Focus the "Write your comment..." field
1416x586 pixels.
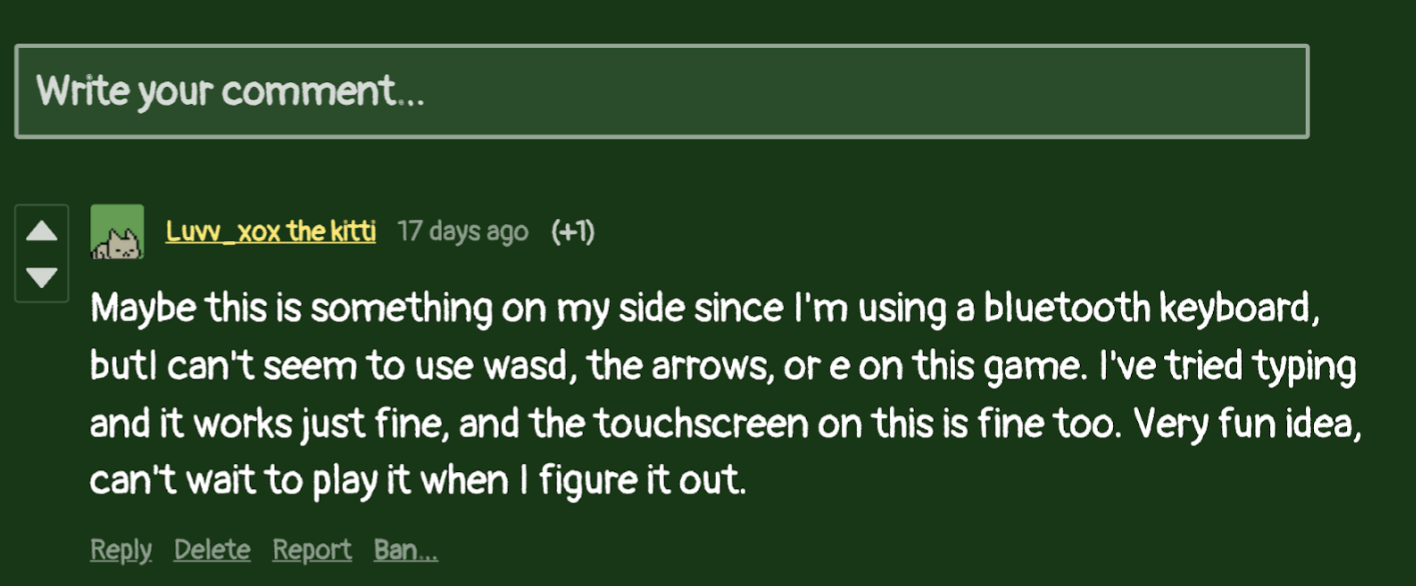click(x=661, y=92)
